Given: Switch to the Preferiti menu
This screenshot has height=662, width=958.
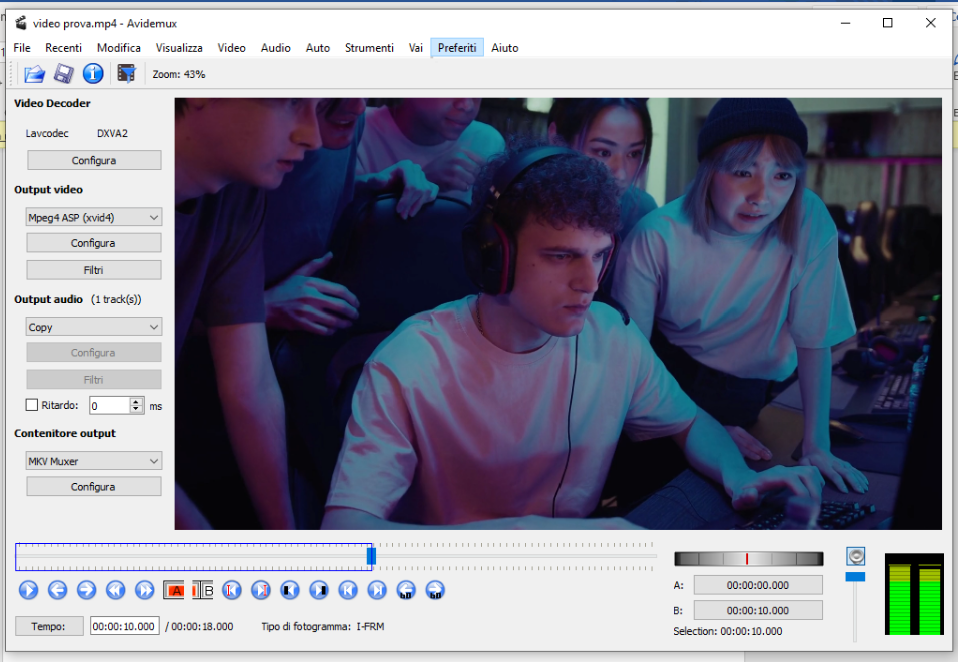Looking at the screenshot, I should point(457,47).
